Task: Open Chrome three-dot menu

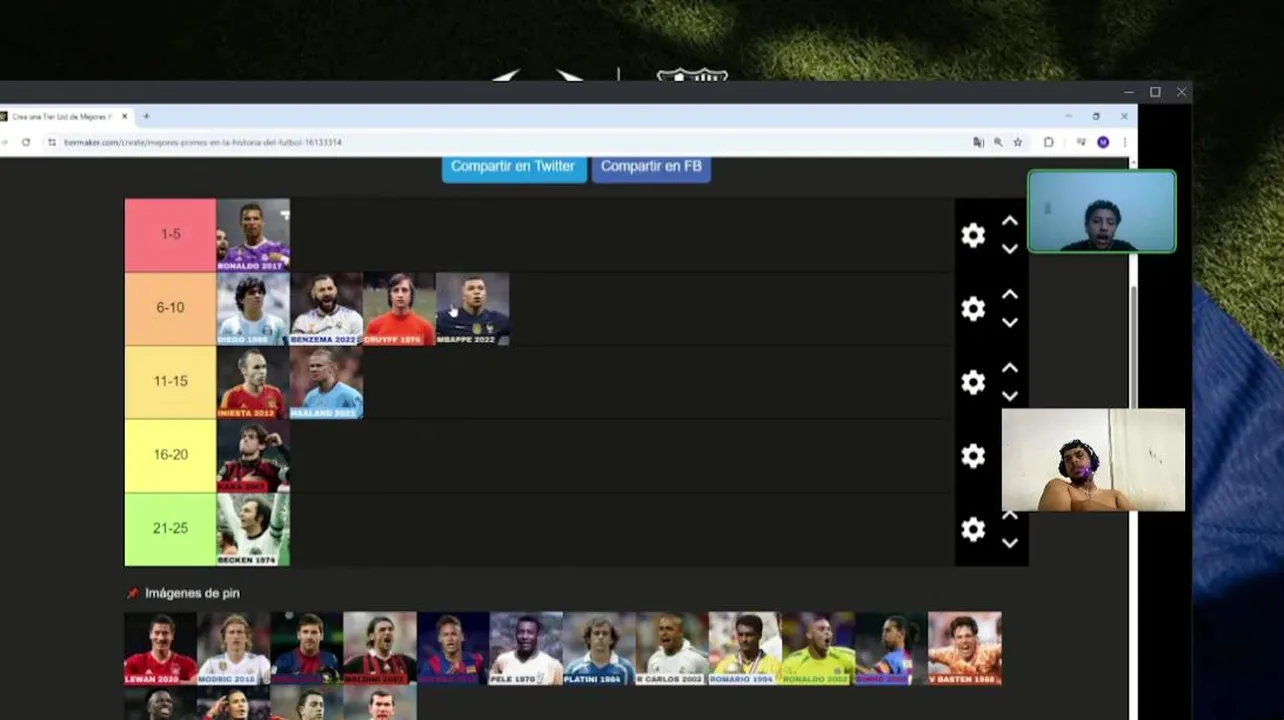Action: [x=1124, y=142]
